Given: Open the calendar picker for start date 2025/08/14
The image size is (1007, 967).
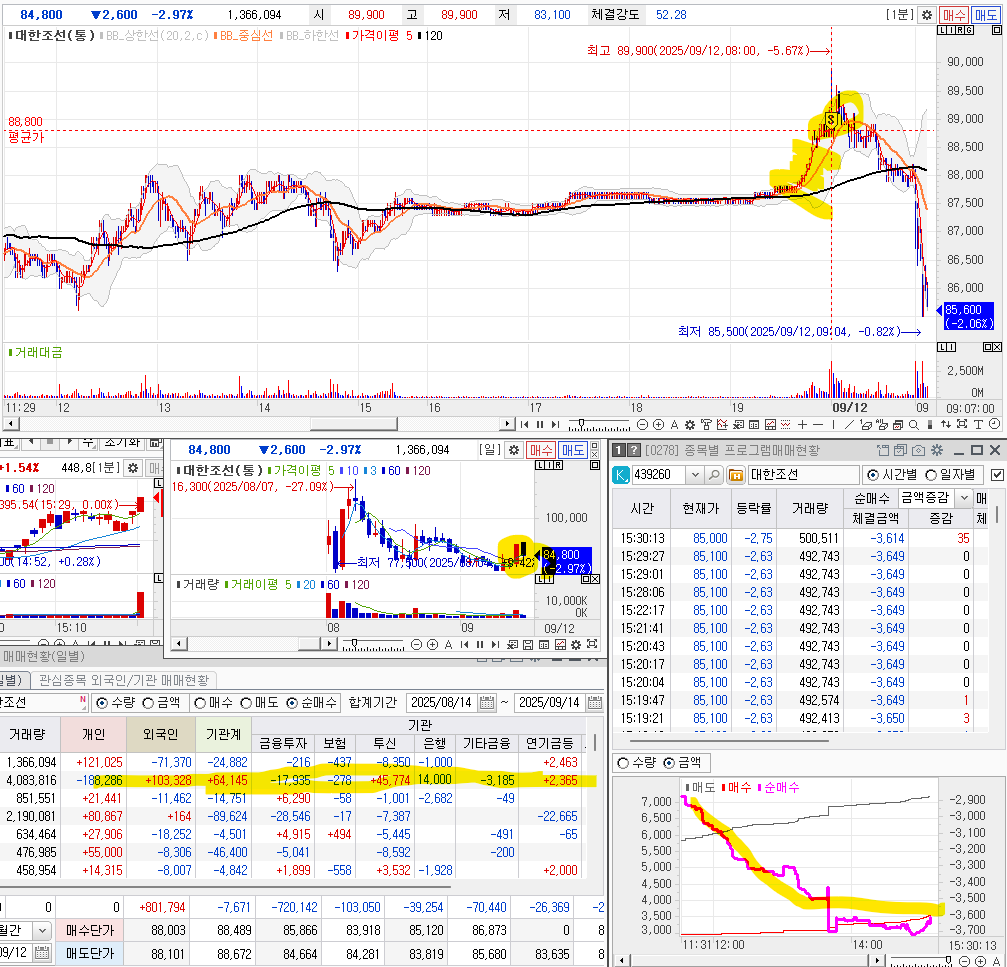Looking at the screenshot, I should [x=487, y=703].
